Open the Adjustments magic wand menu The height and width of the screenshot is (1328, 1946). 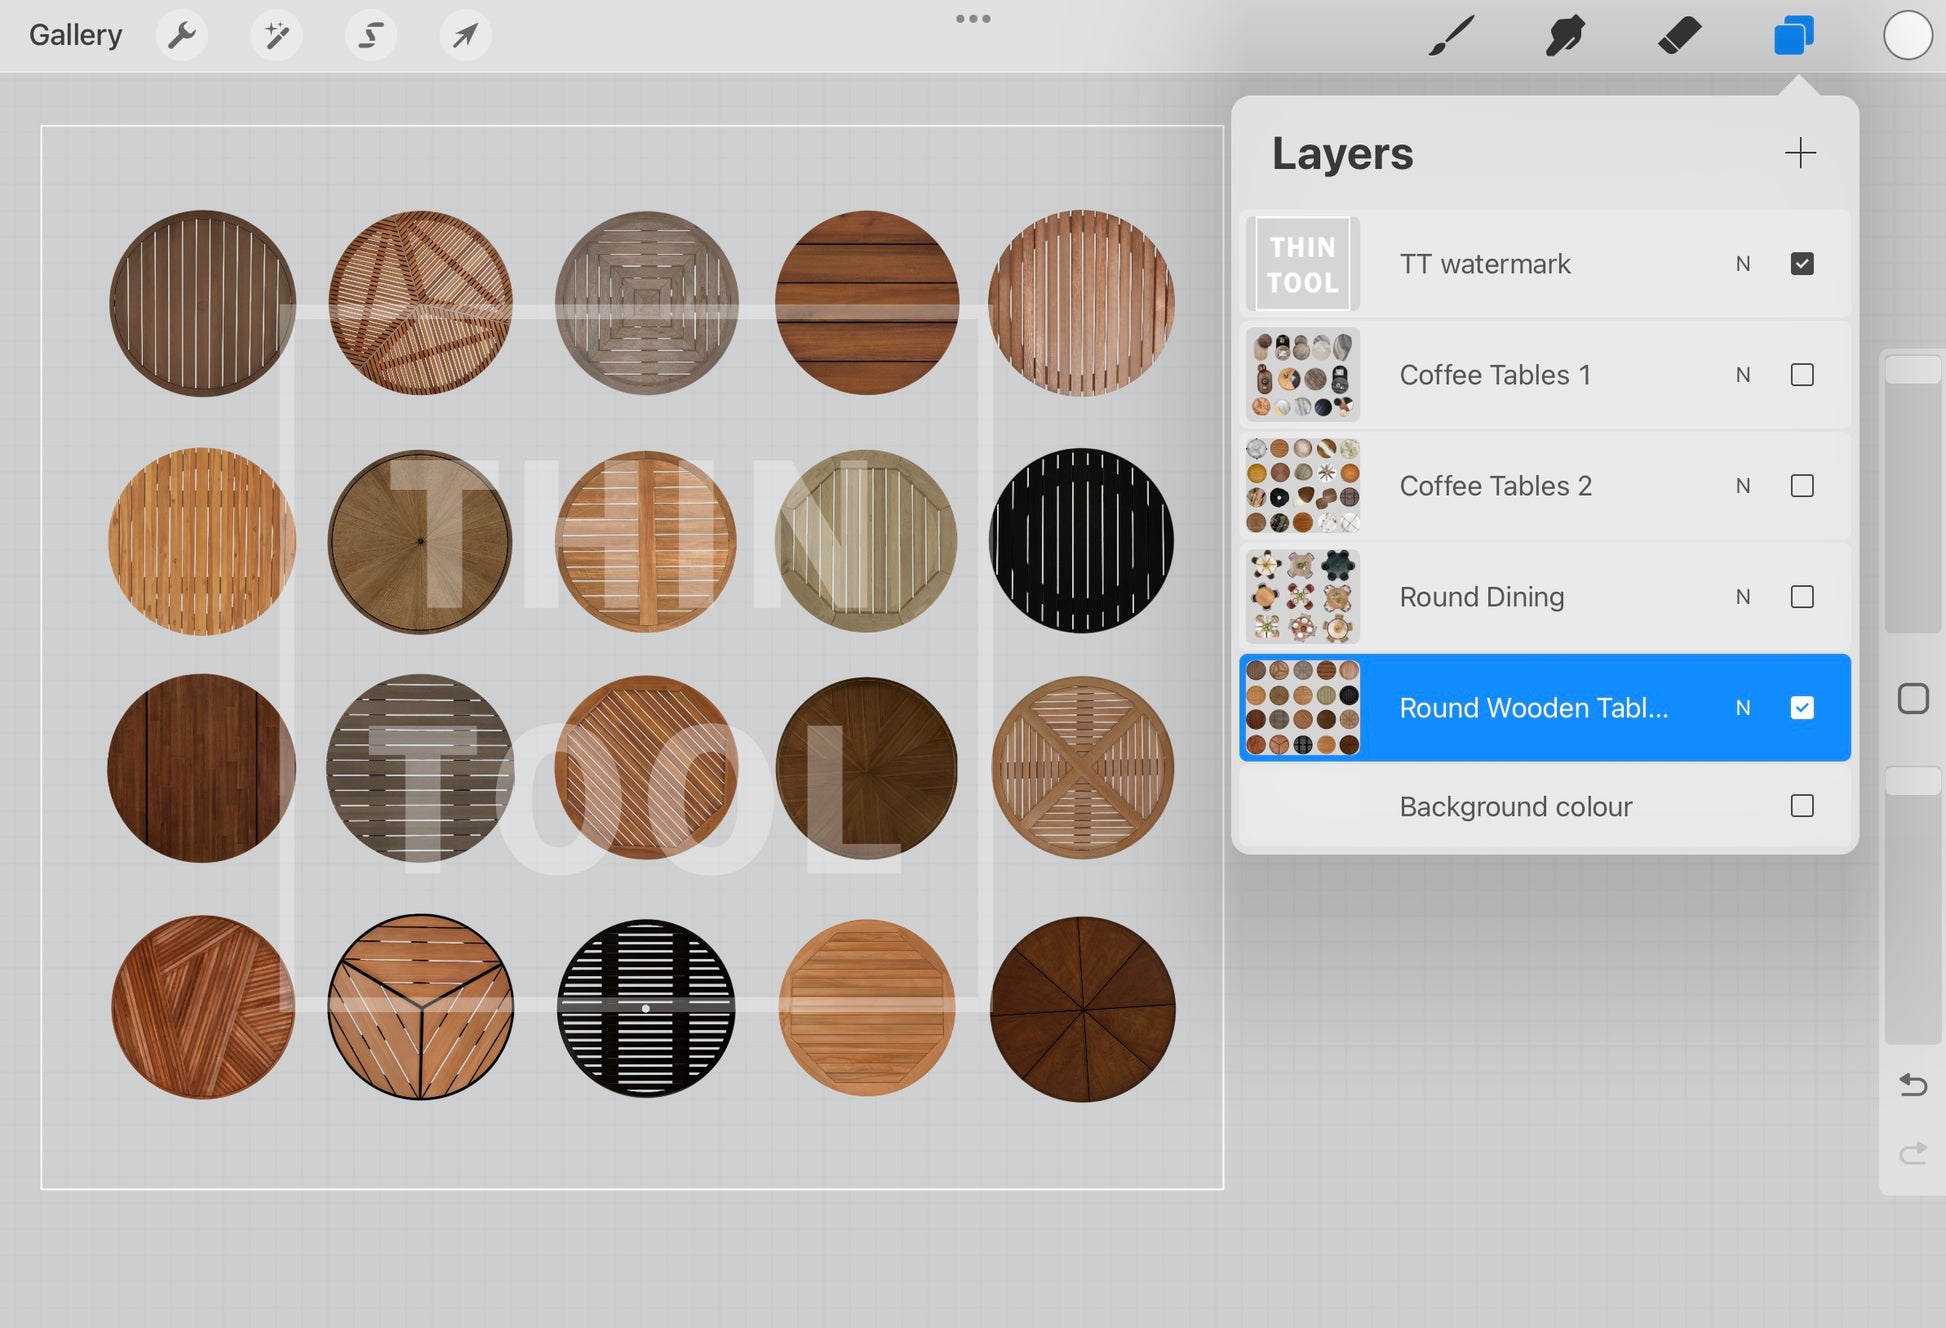click(276, 36)
